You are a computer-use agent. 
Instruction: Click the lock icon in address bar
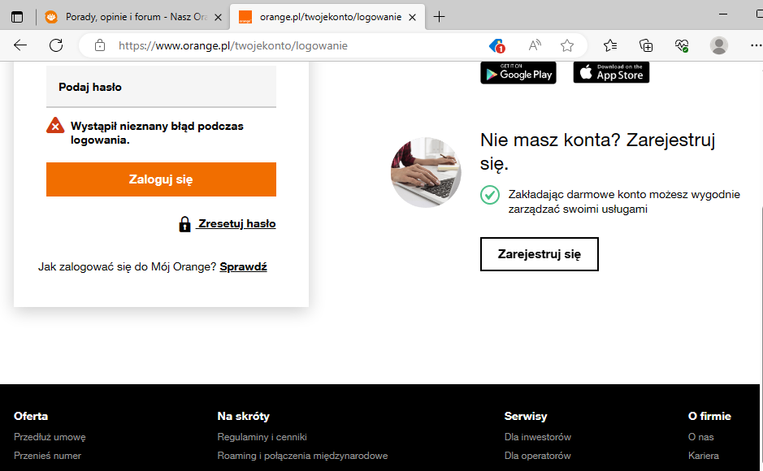point(99,45)
